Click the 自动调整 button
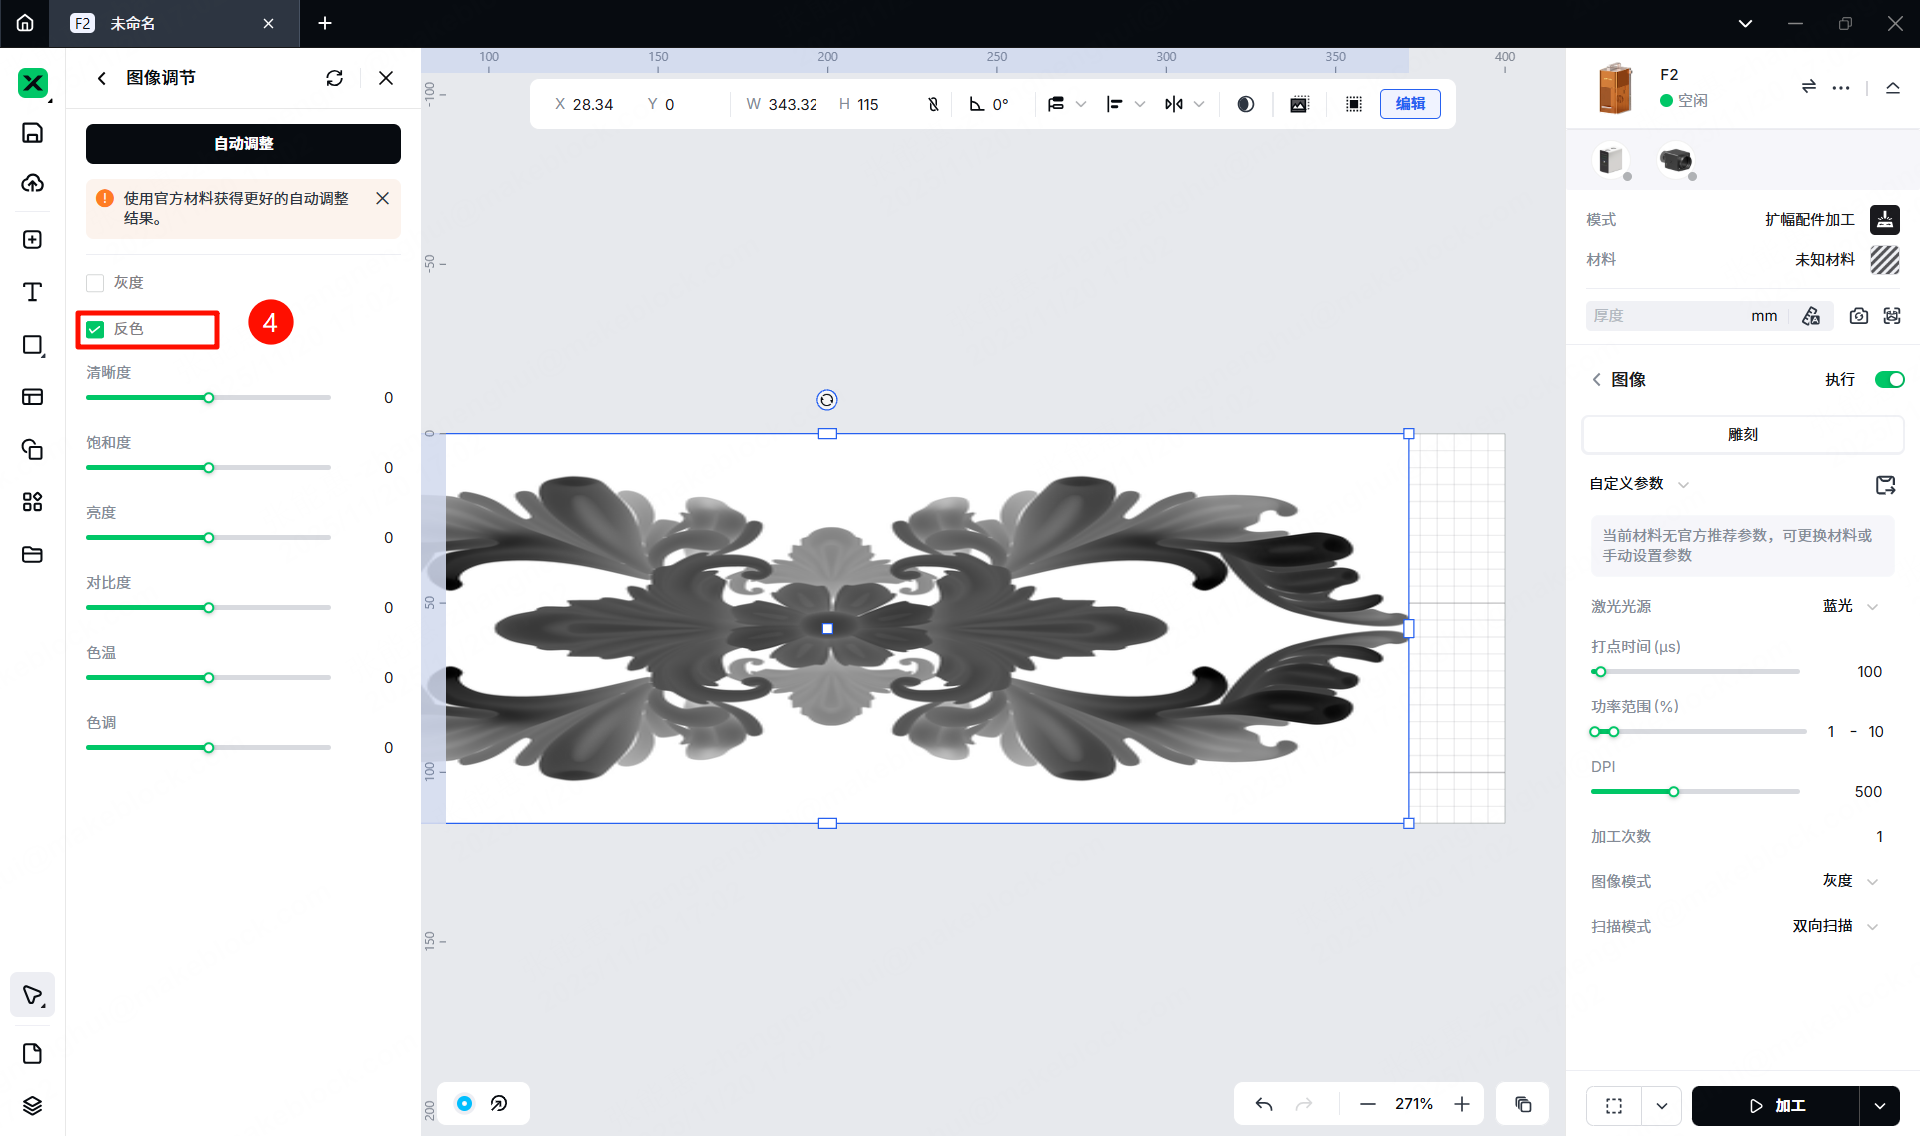Viewport: 1920px width, 1136px height. pos(243,144)
